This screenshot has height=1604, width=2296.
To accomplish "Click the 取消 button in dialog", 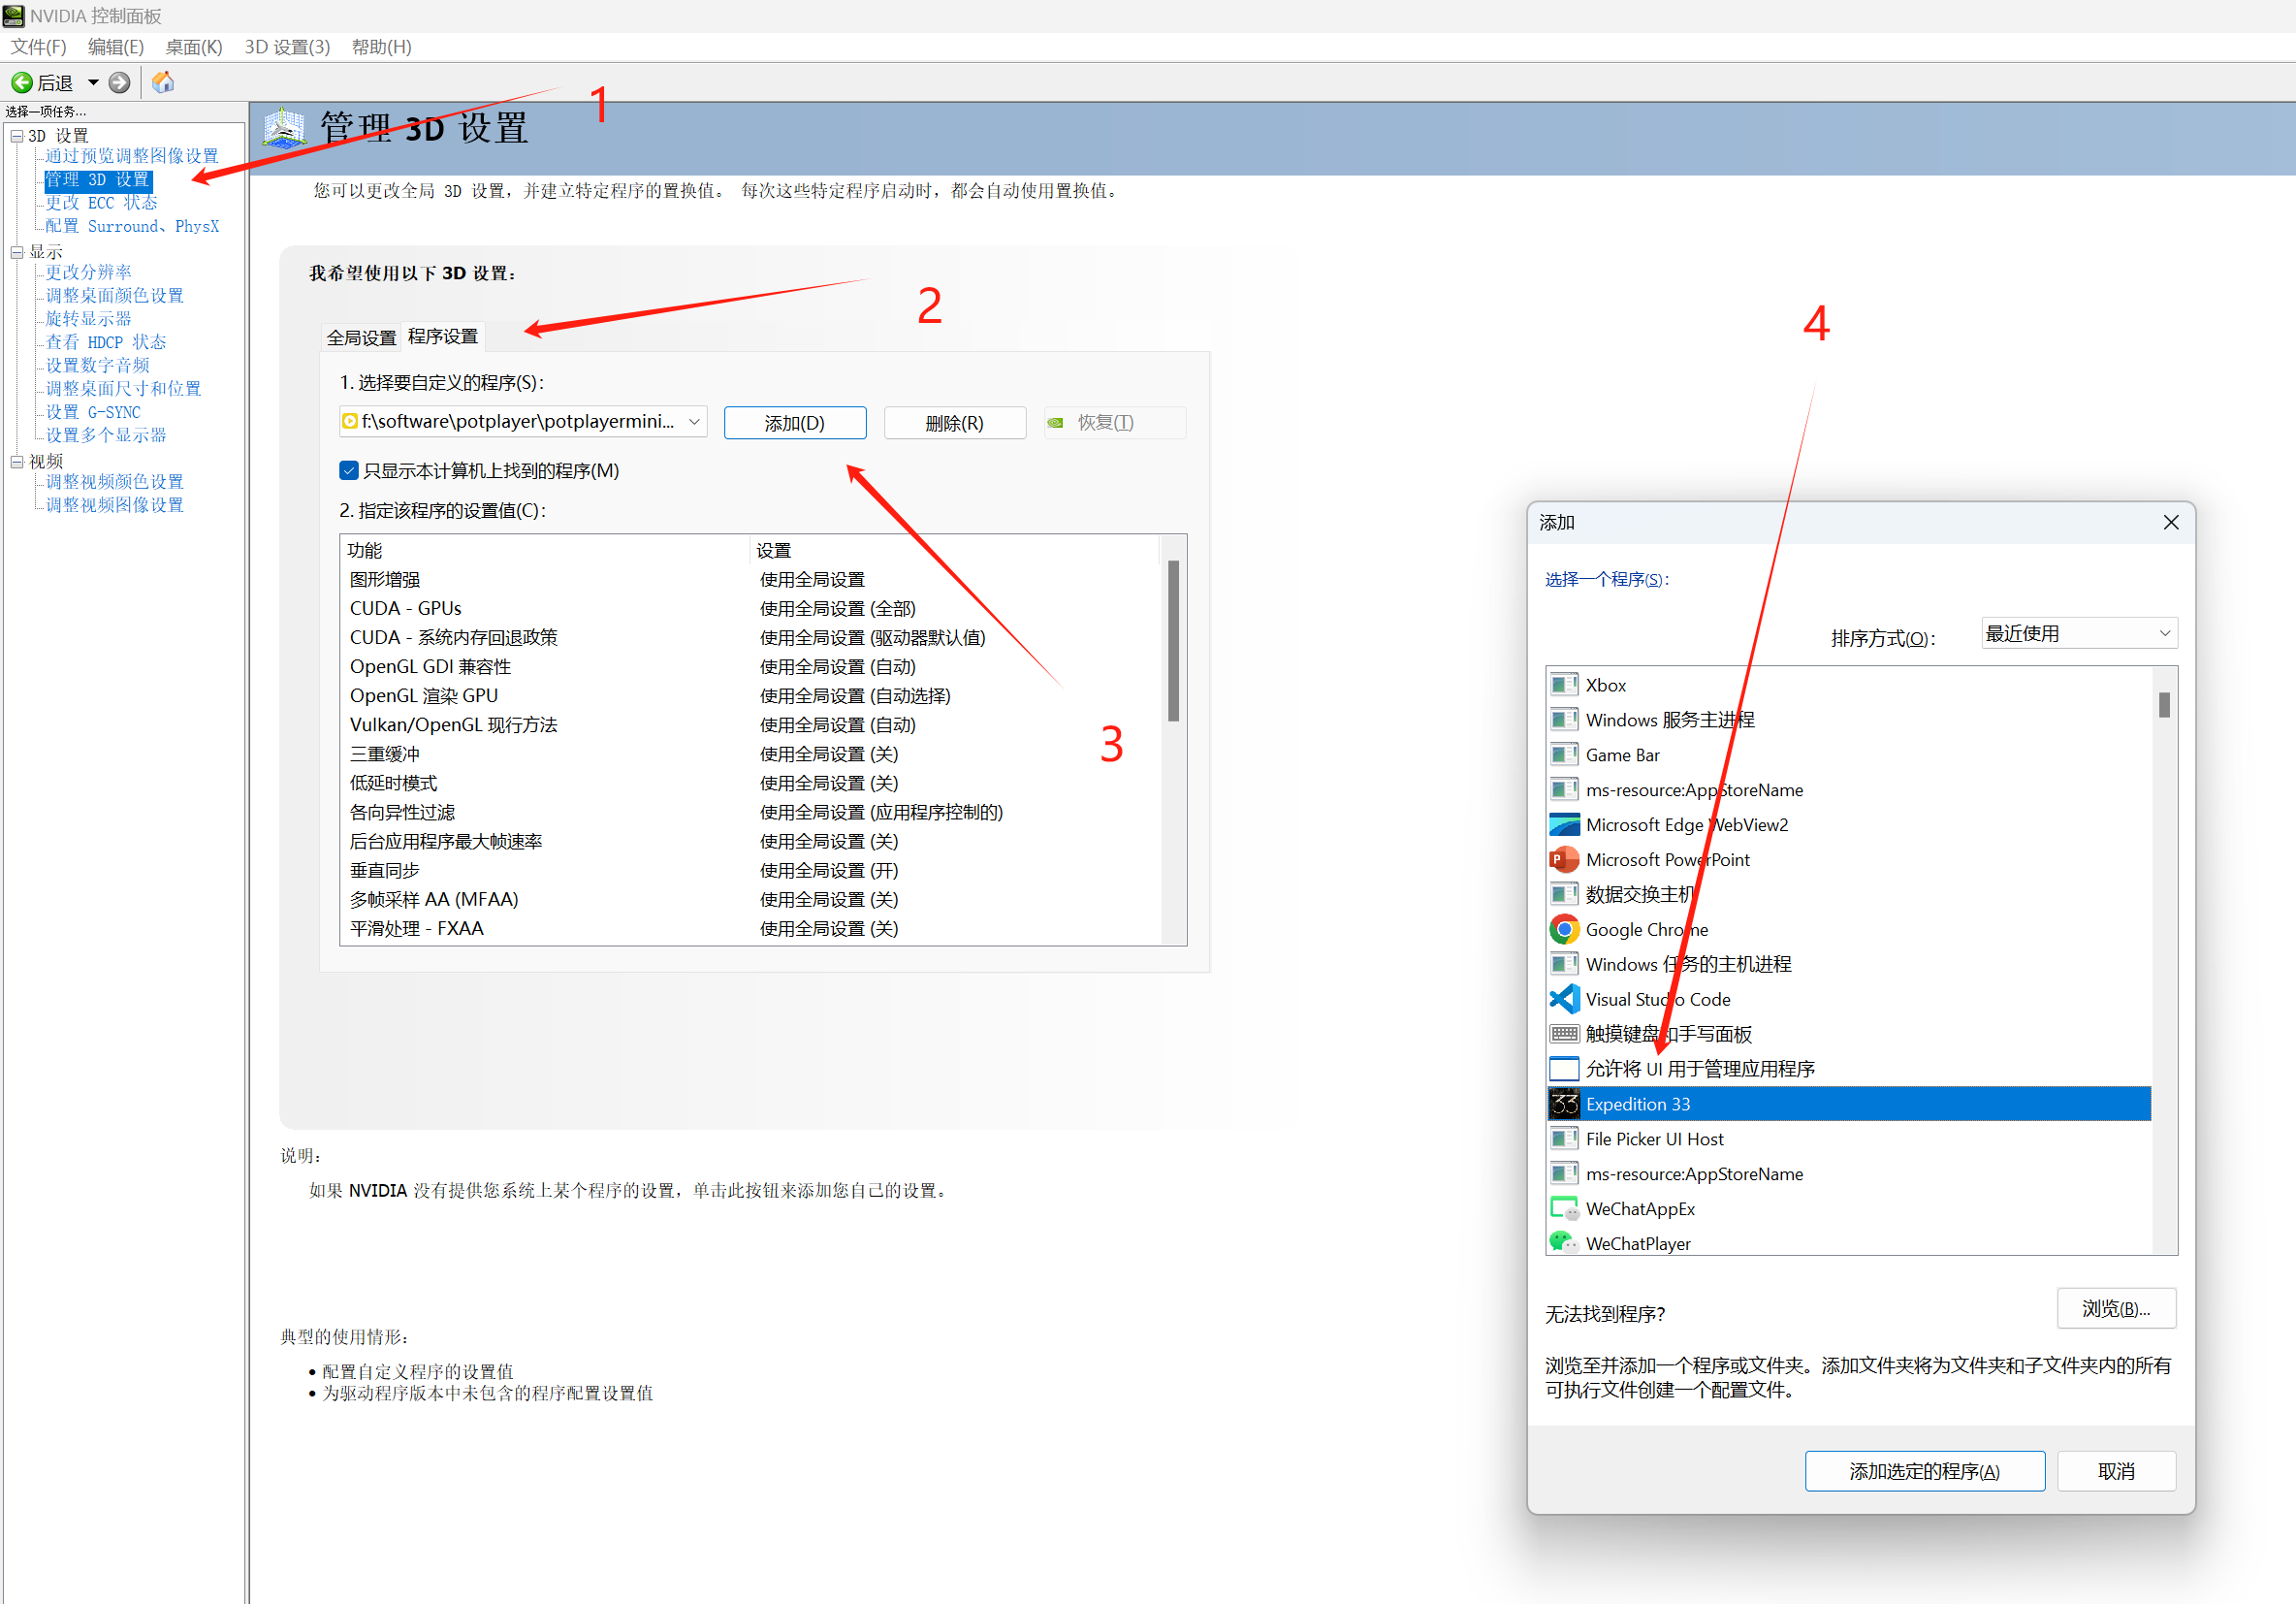I will tap(2116, 1471).
